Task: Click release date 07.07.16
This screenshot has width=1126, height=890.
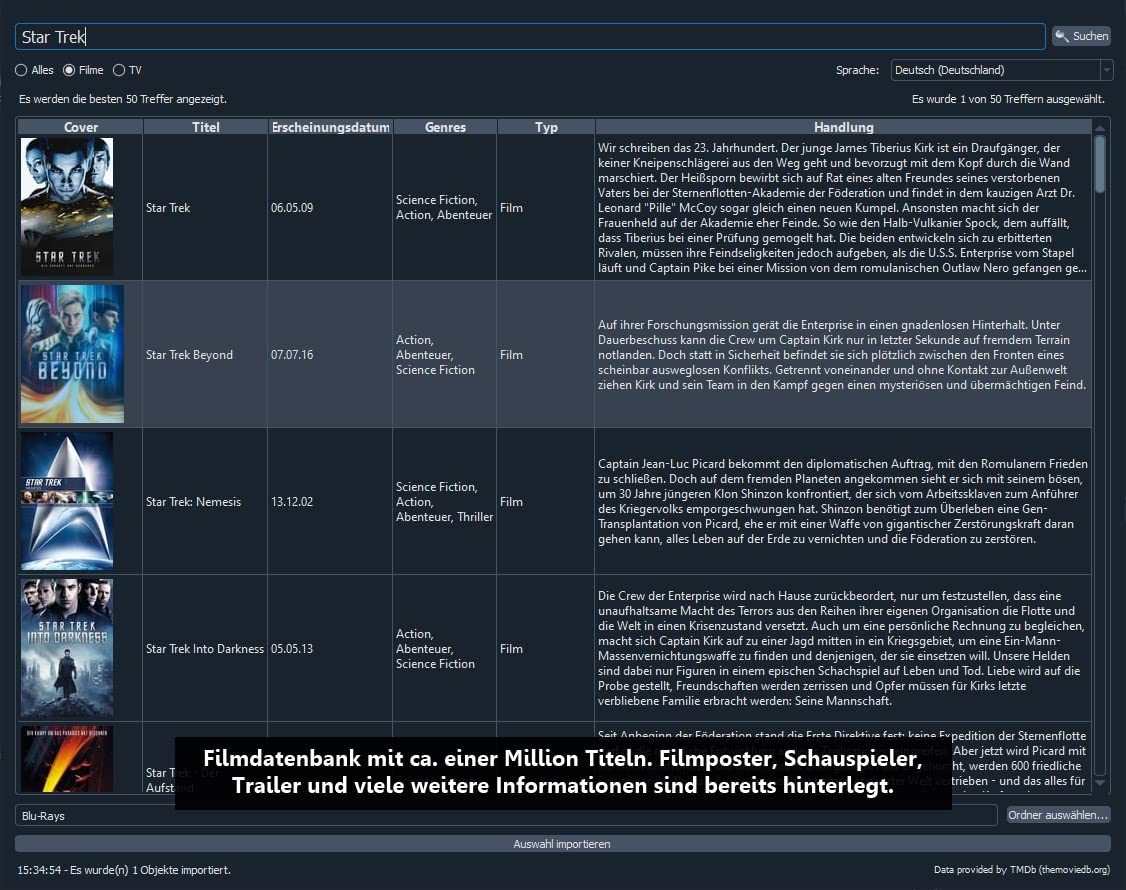Action: tap(292, 355)
